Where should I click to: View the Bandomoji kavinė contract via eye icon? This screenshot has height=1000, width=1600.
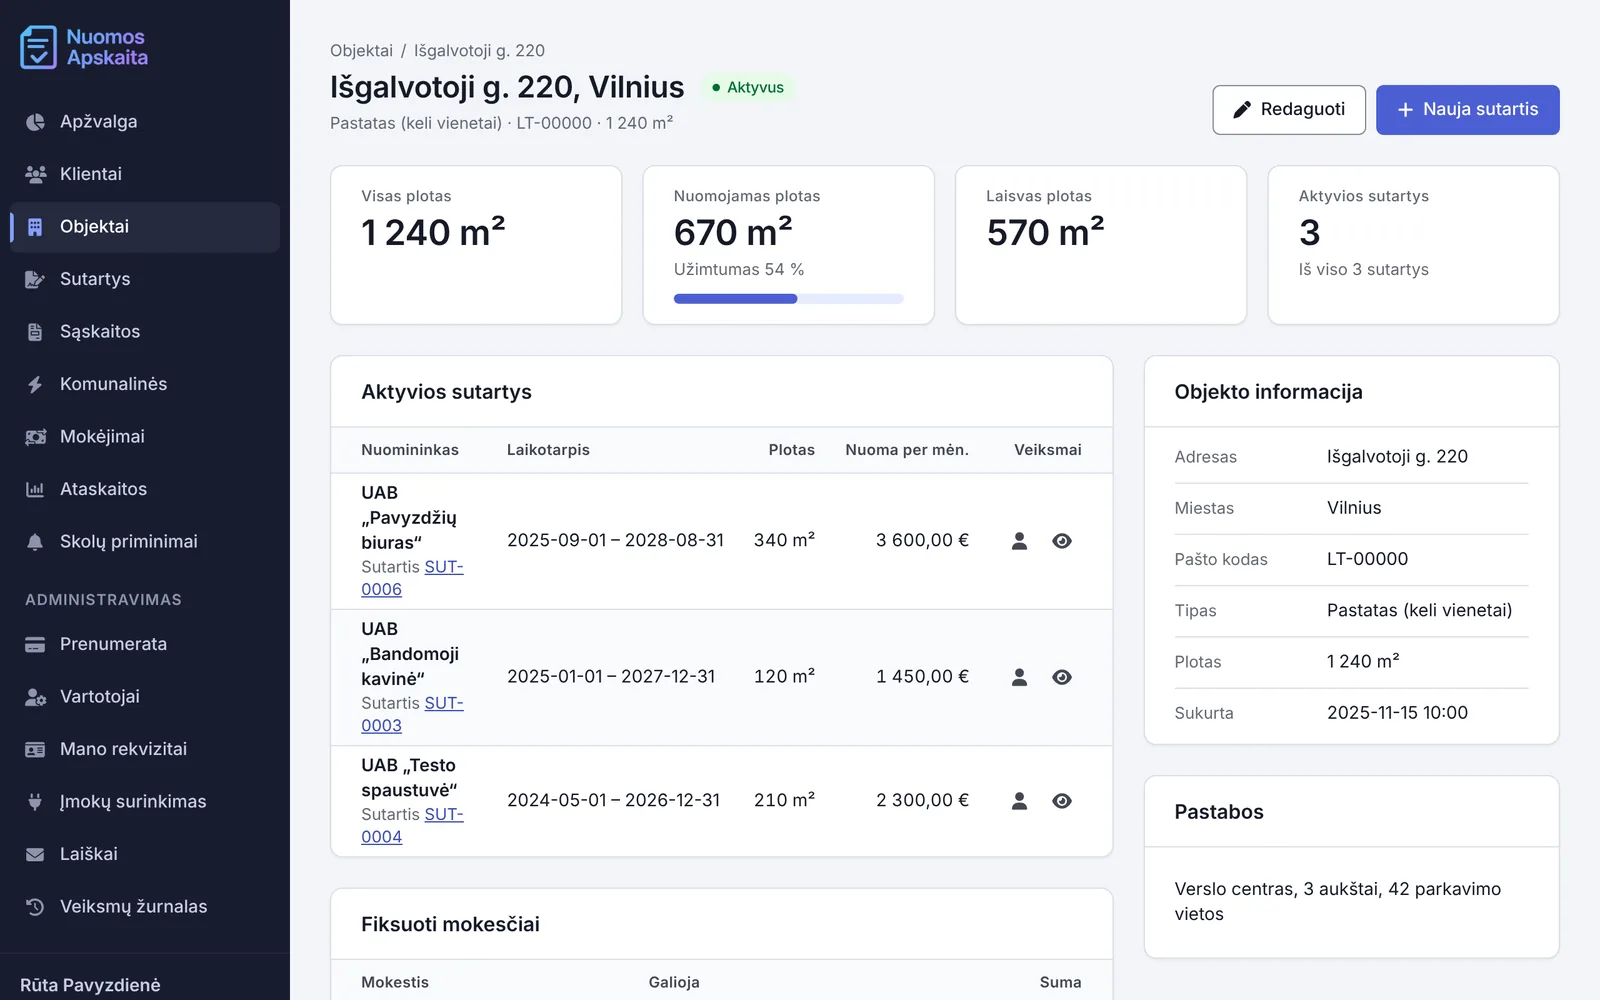pos(1062,677)
